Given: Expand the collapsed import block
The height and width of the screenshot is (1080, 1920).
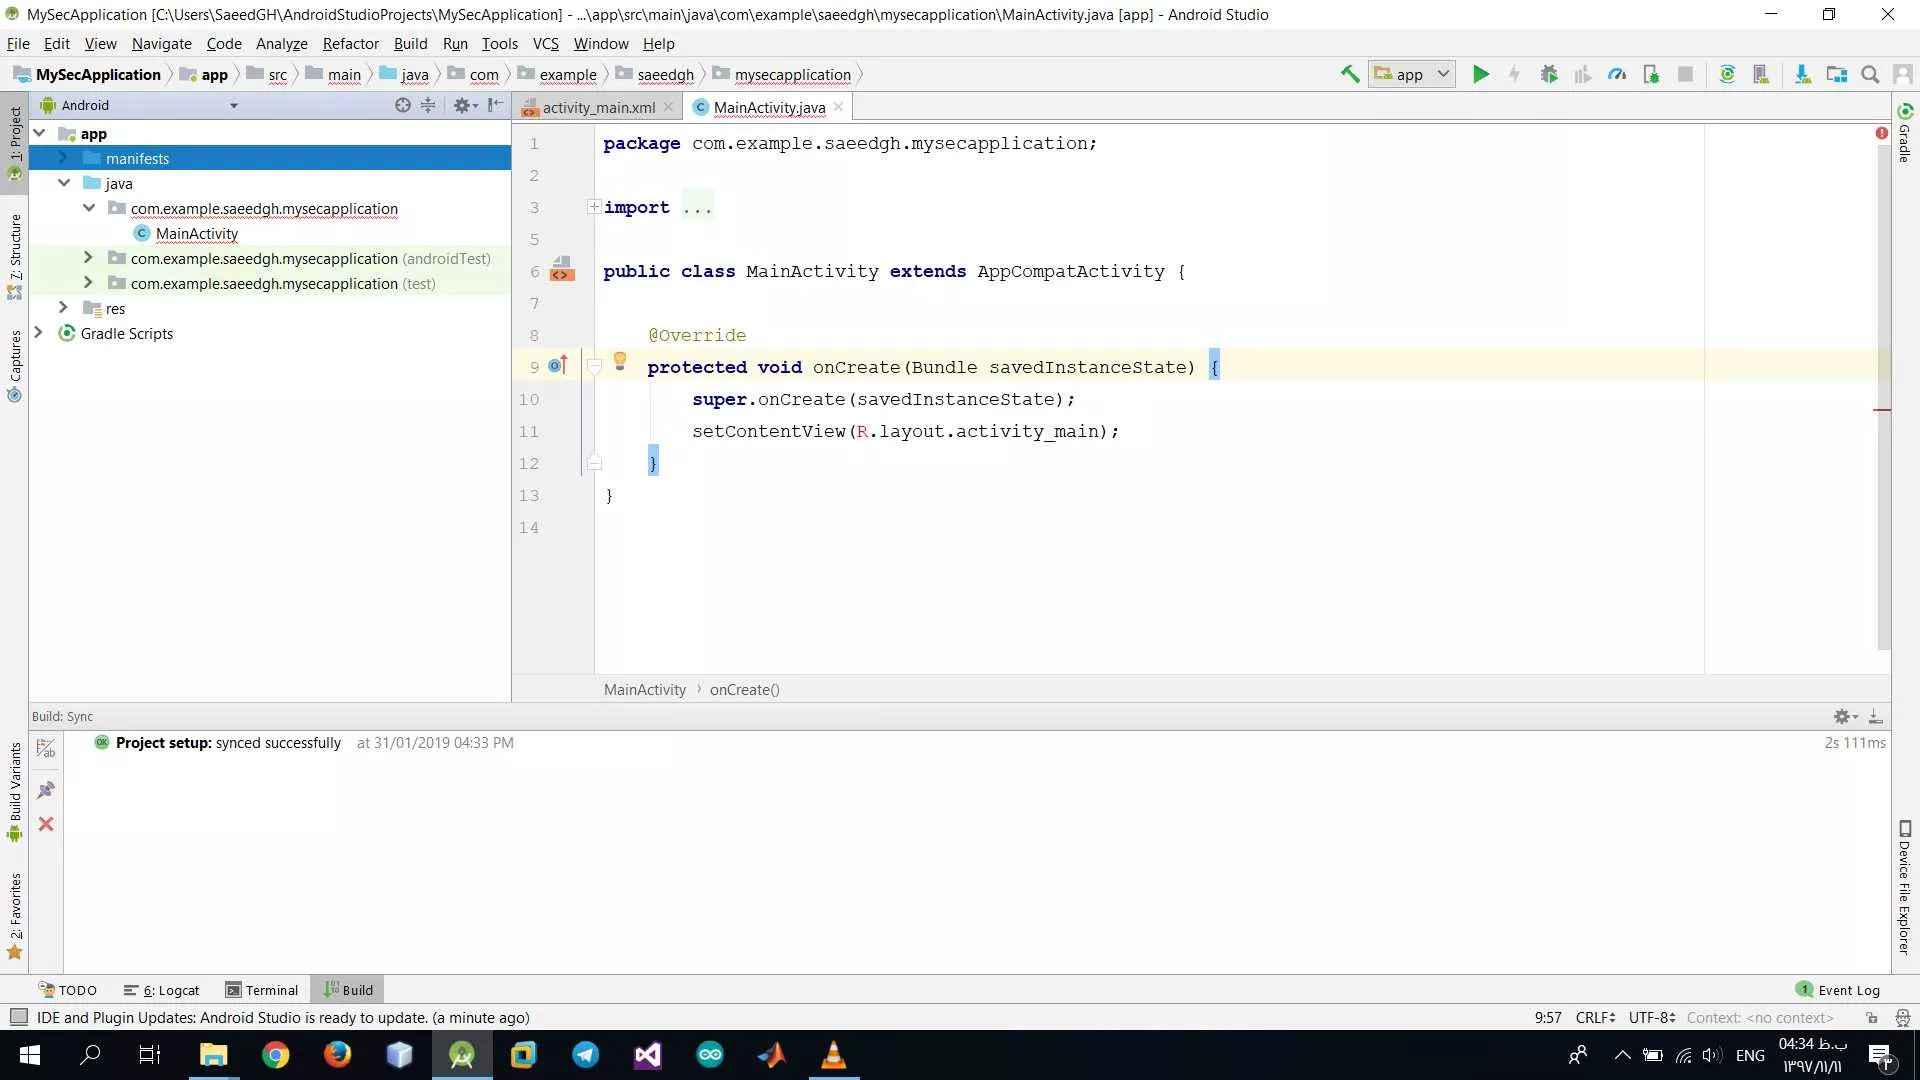Looking at the screenshot, I should coord(594,207).
